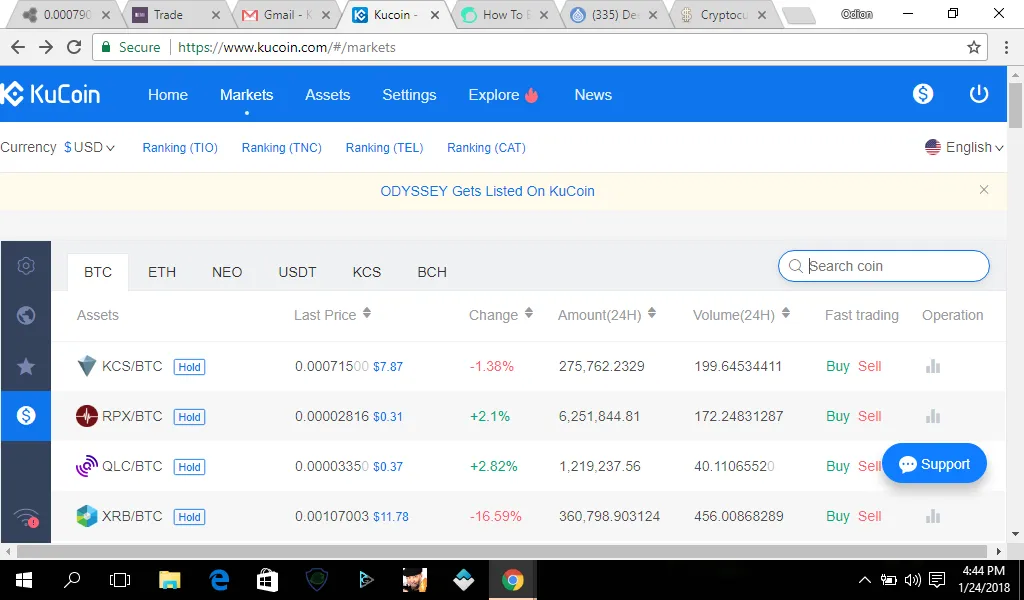Screen dimensions: 1024x600
Task: Switch to the USDT market tab
Action: tap(297, 272)
